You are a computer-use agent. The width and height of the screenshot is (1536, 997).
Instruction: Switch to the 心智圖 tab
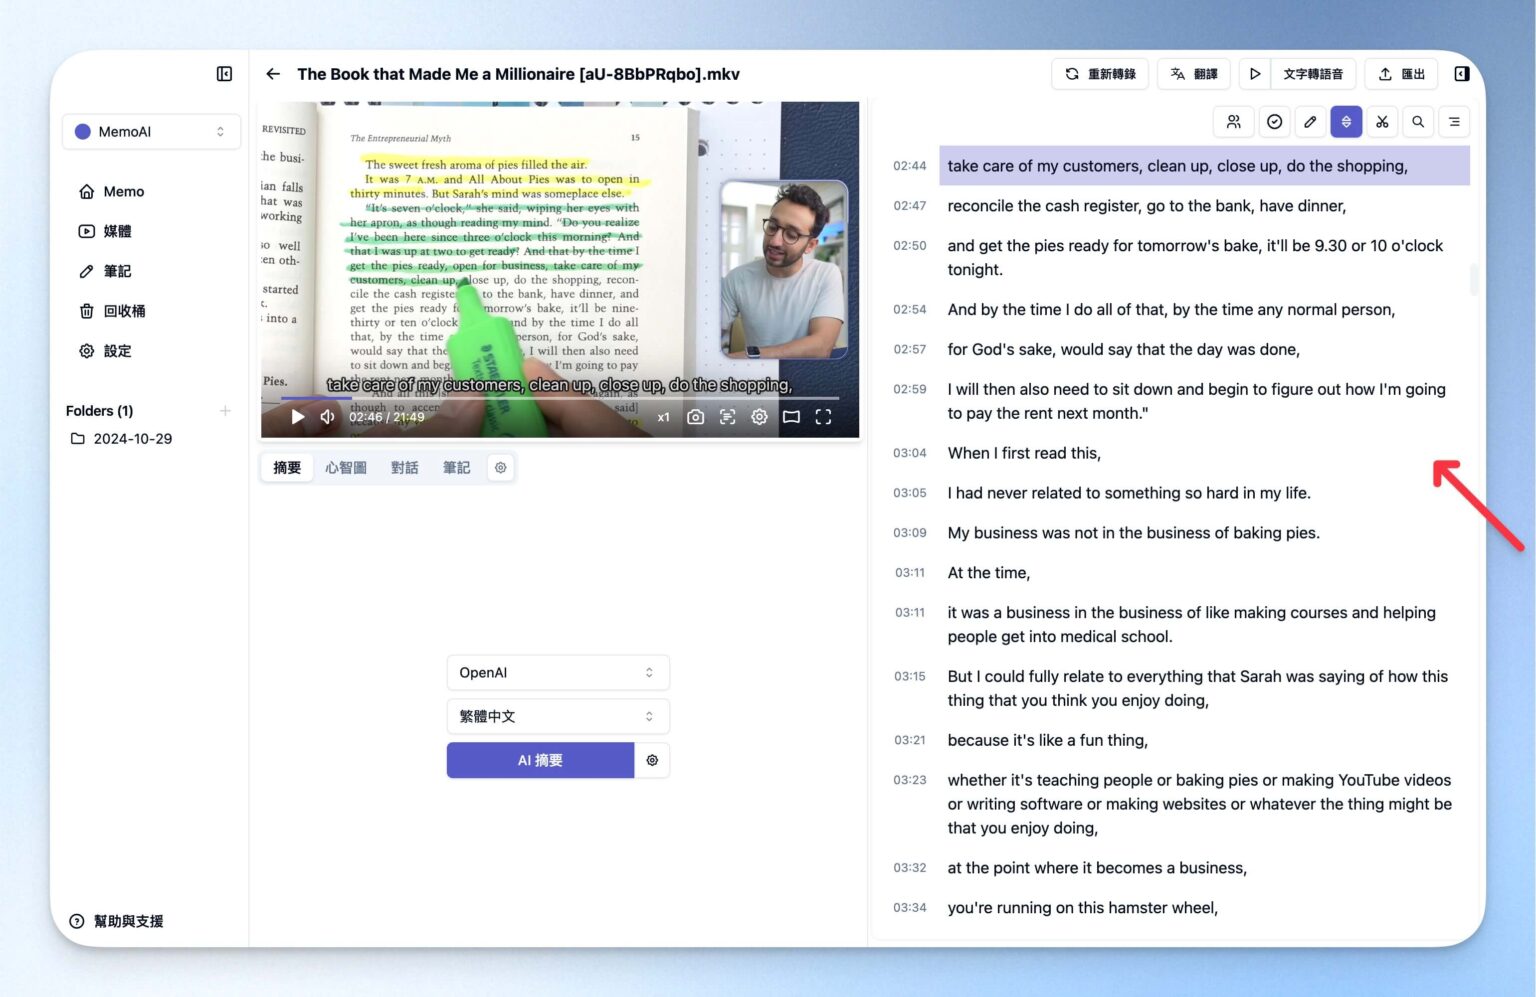point(346,468)
